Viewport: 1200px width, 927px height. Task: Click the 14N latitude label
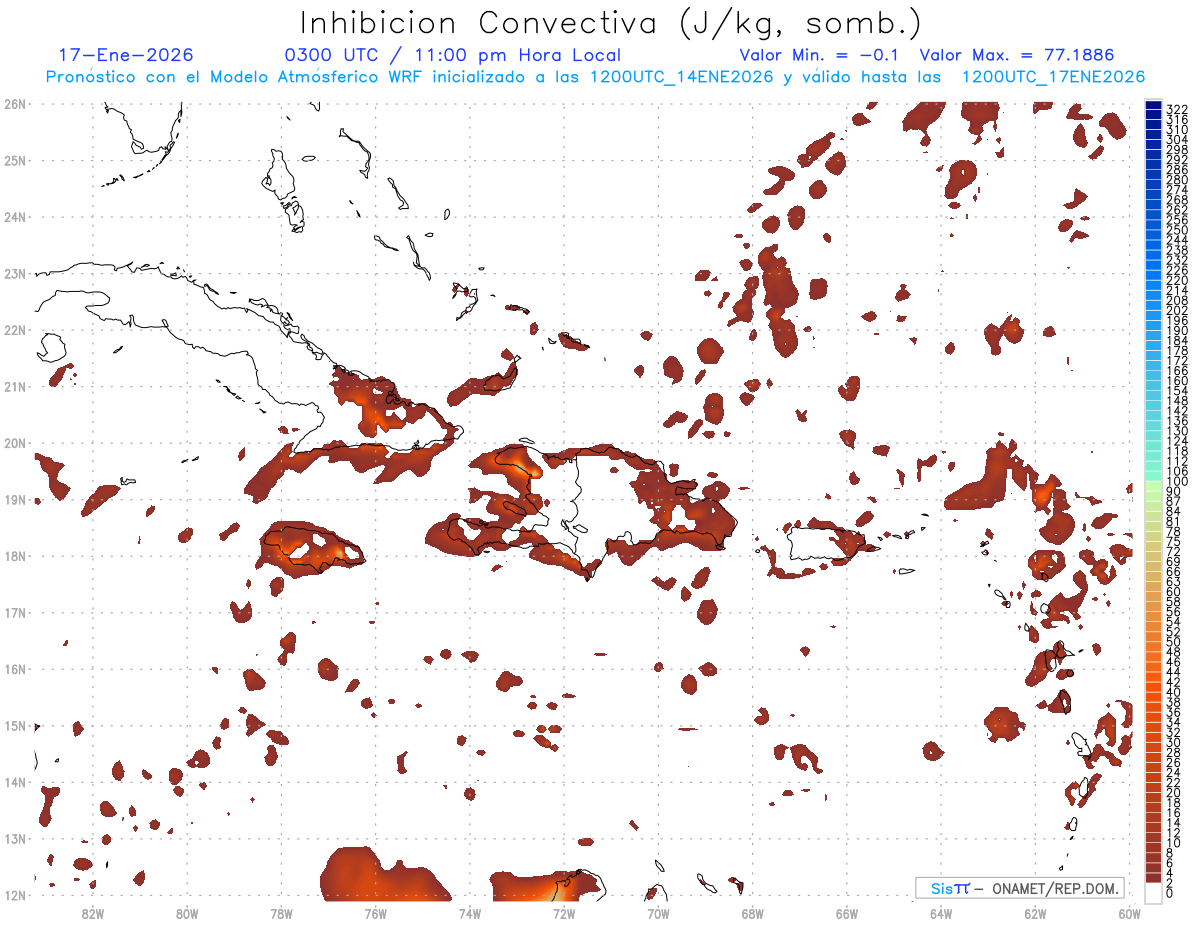point(14,782)
